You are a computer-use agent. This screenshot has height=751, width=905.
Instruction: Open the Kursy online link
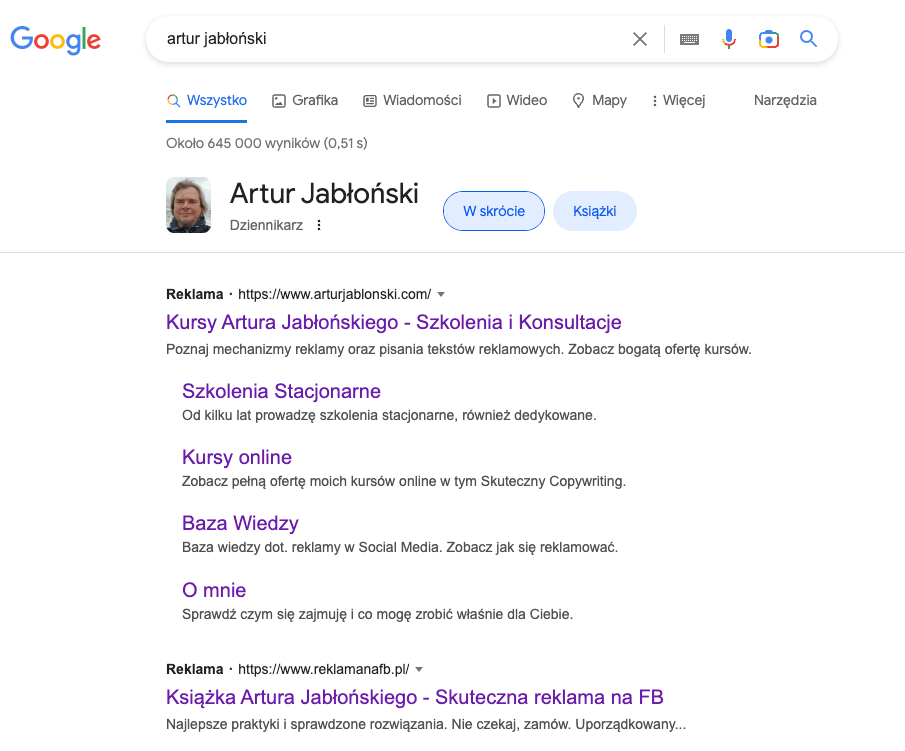(236, 457)
